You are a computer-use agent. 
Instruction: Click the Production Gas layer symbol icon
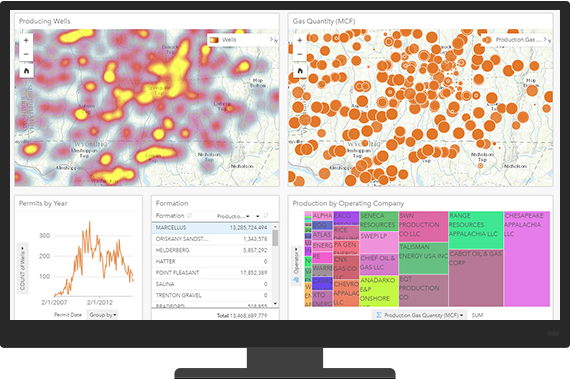coord(488,40)
